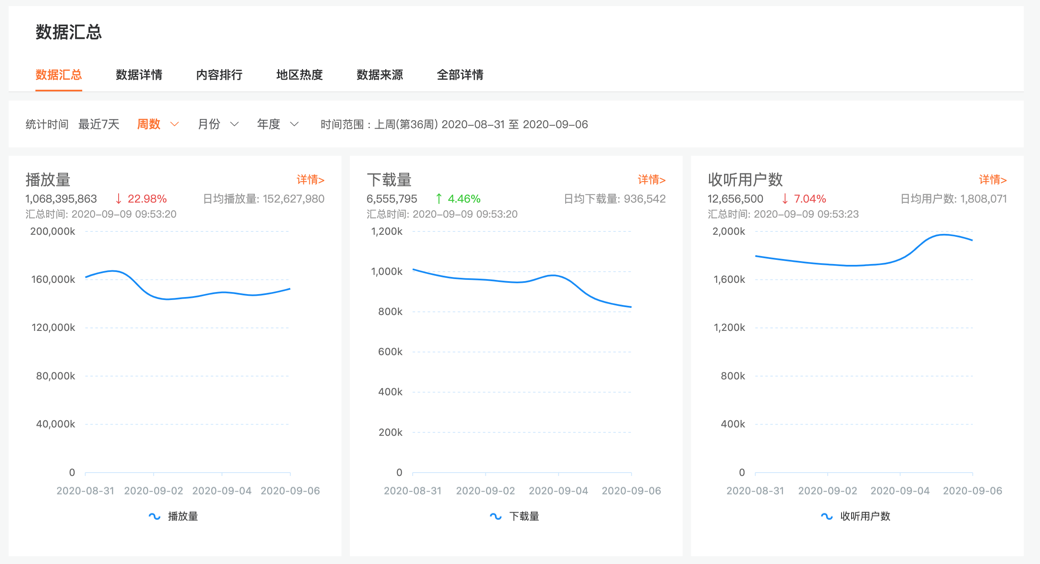
Task: Click the green up arrow beside 4.46%
Action: pos(438,199)
